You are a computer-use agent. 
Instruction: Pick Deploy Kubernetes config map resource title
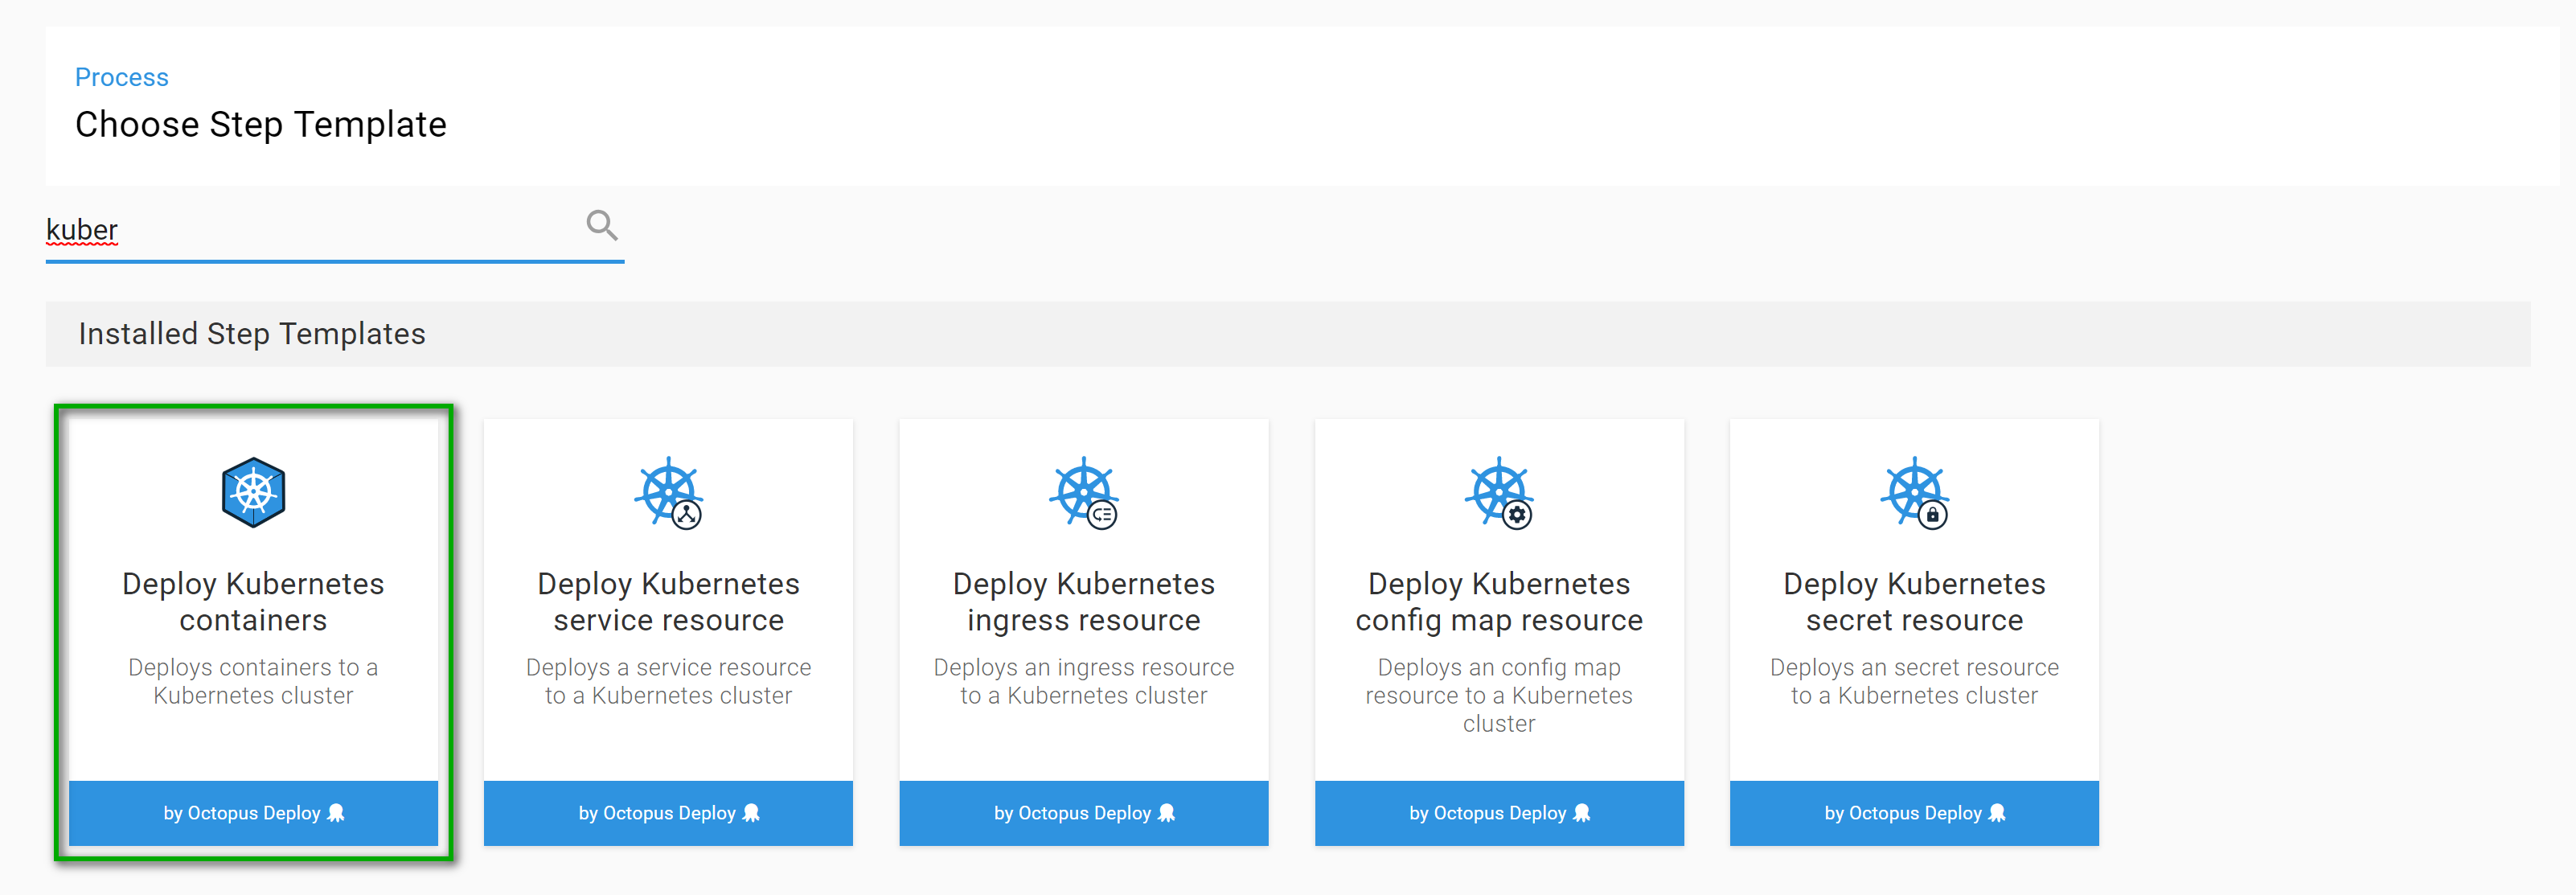[x=1498, y=601]
